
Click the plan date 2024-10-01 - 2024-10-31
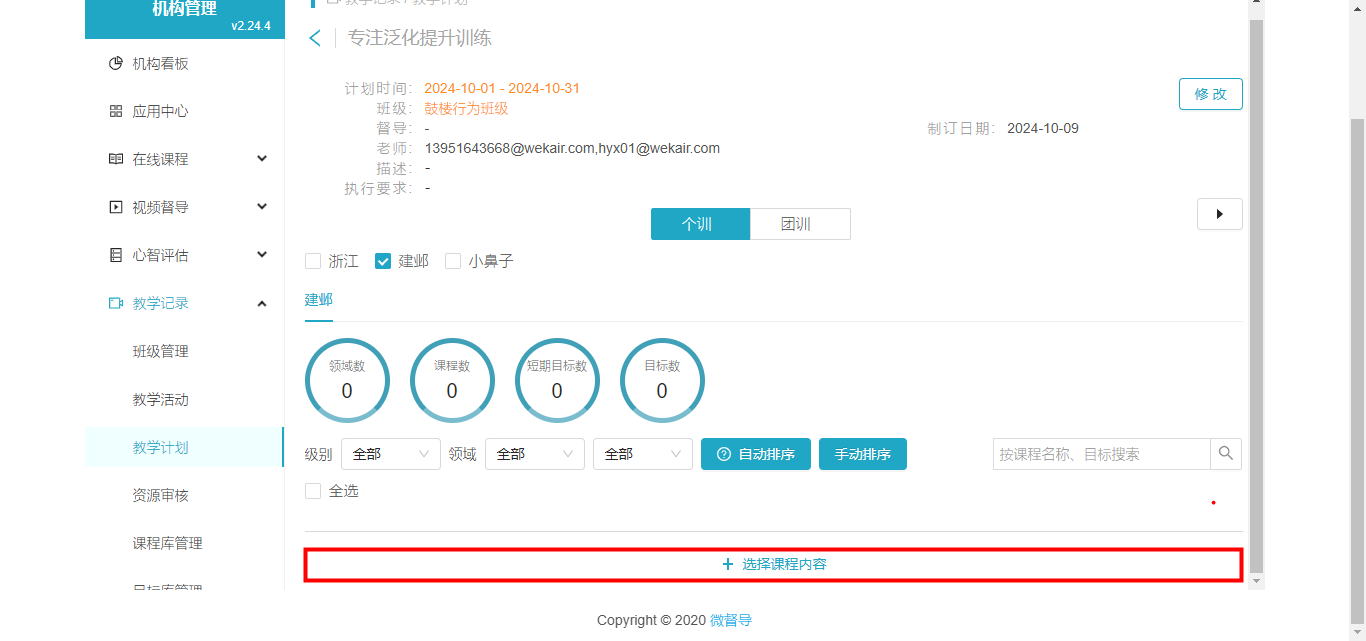pyautogui.click(x=502, y=89)
